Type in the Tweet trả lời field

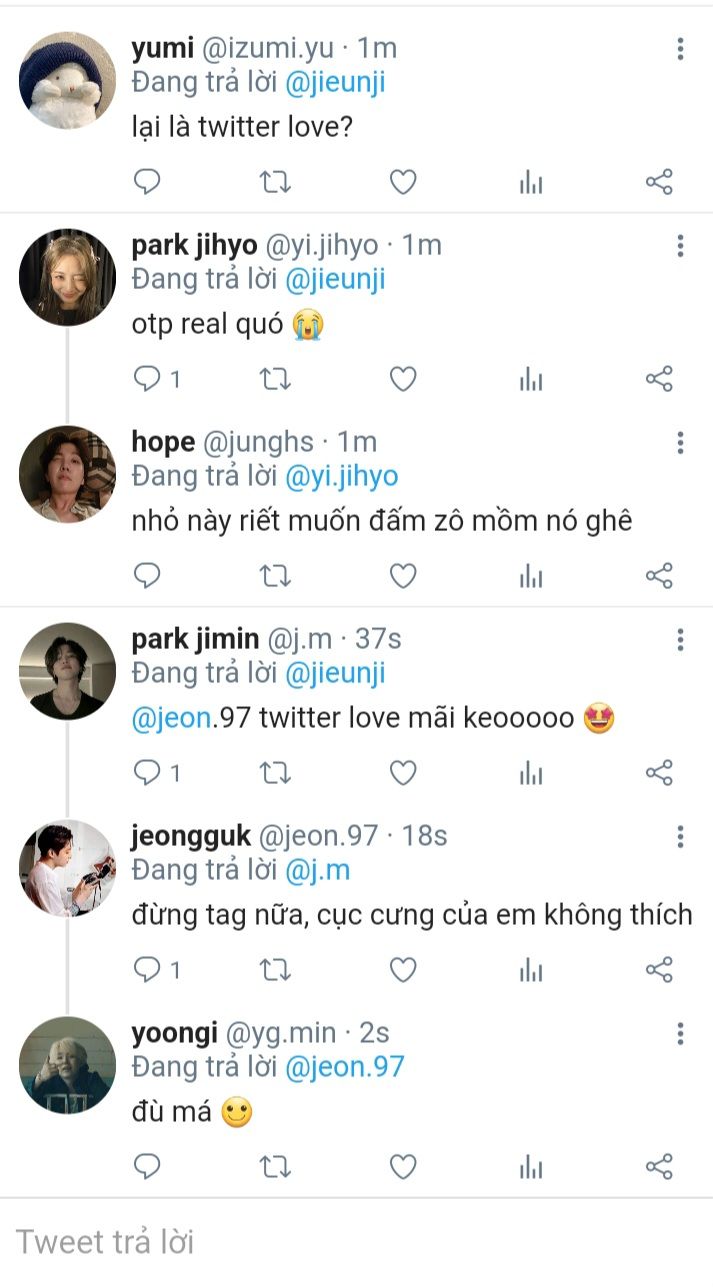click(x=356, y=1242)
